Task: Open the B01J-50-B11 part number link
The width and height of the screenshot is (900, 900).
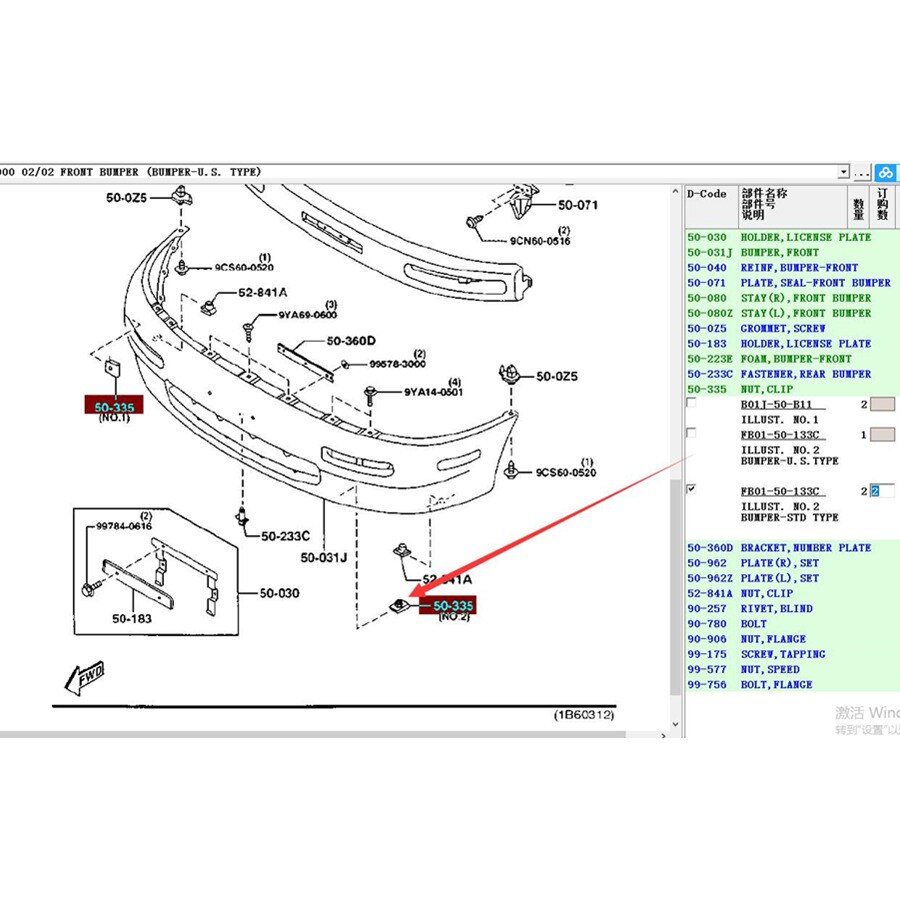Action: (x=777, y=404)
